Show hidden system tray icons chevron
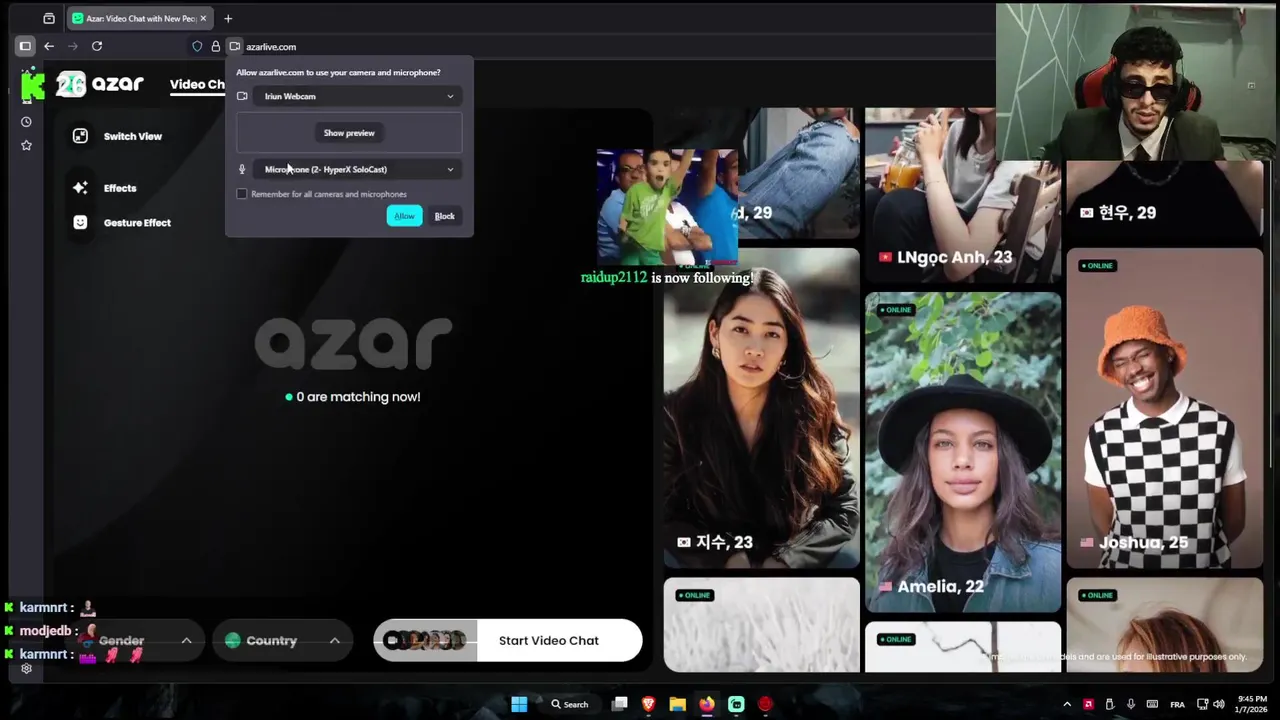Viewport: 1280px width, 720px height. 1067,704
